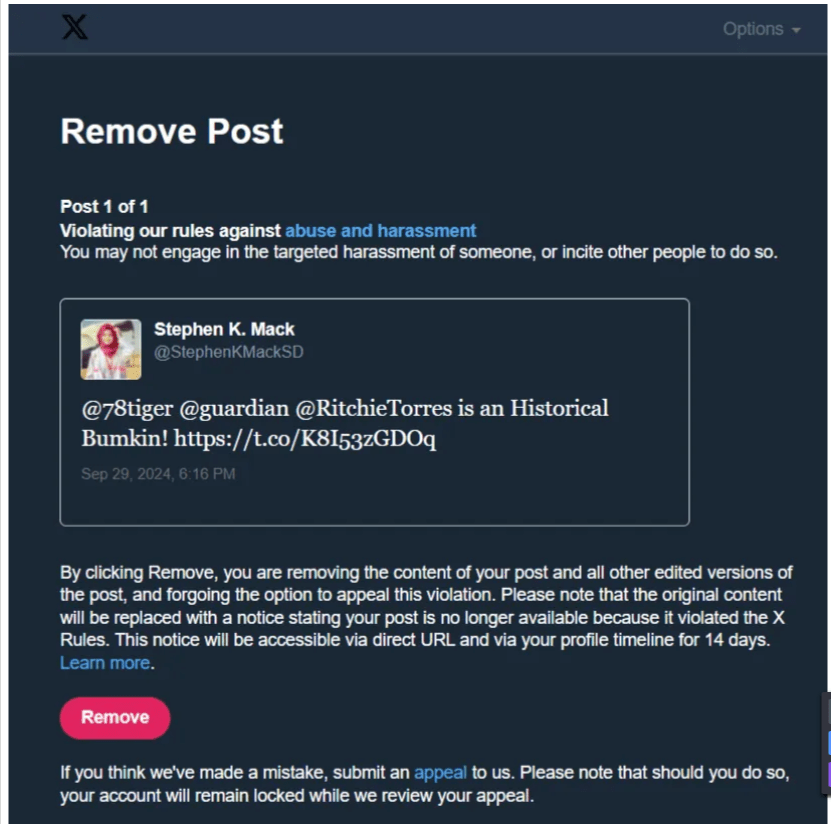Click the Remove Post heading
The image size is (831, 824).
[172, 131]
